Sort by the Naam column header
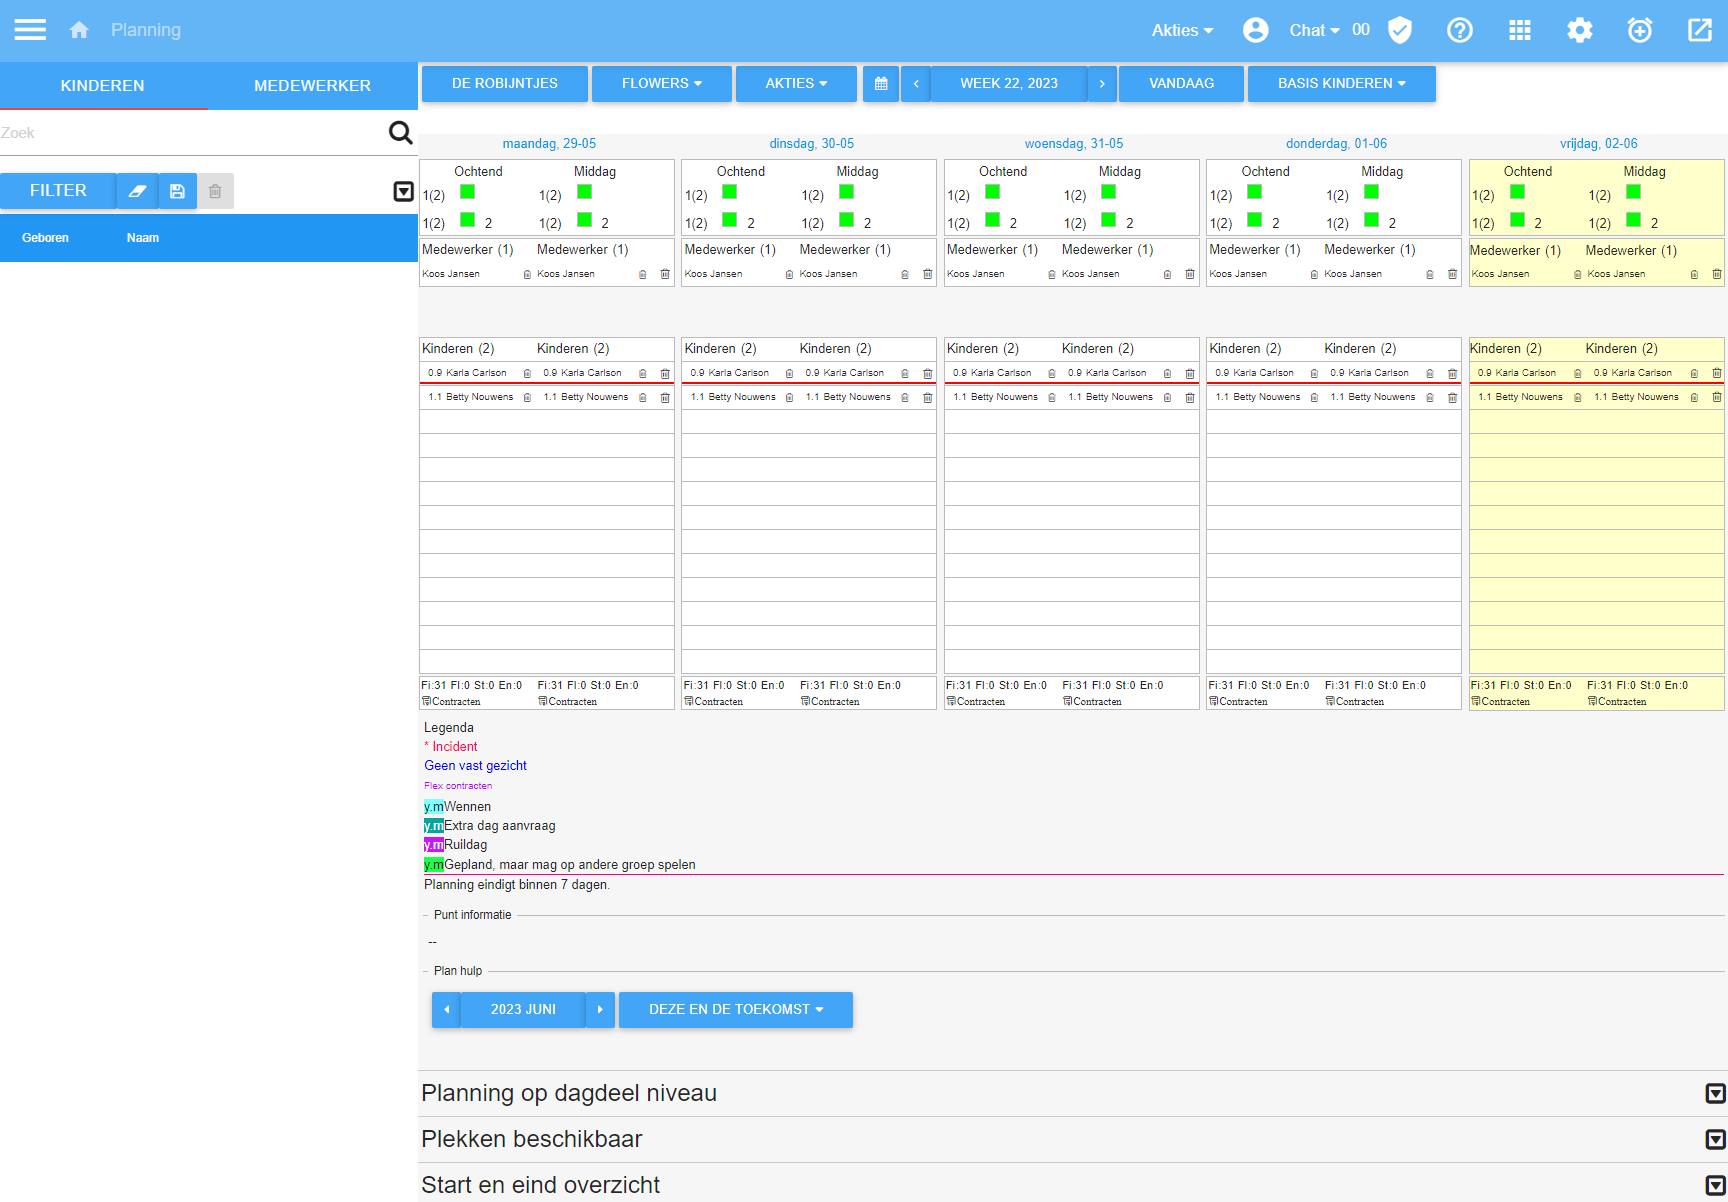The image size is (1728, 1202). [143, 238]
